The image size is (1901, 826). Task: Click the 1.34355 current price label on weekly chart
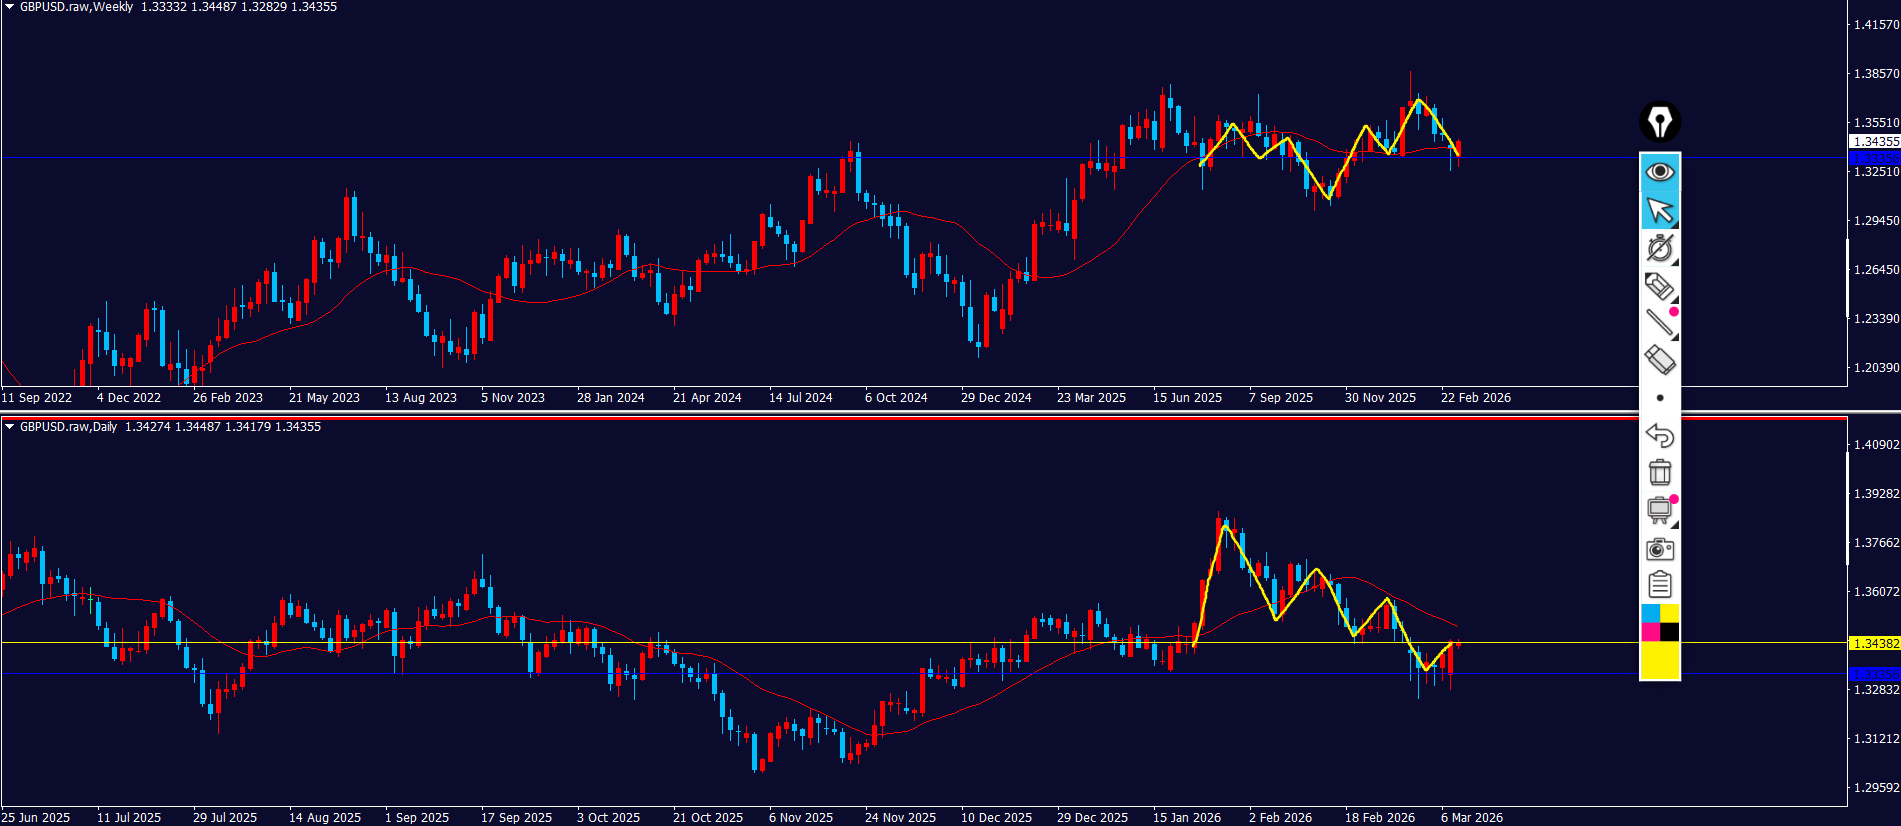[x=1875, y=142]
